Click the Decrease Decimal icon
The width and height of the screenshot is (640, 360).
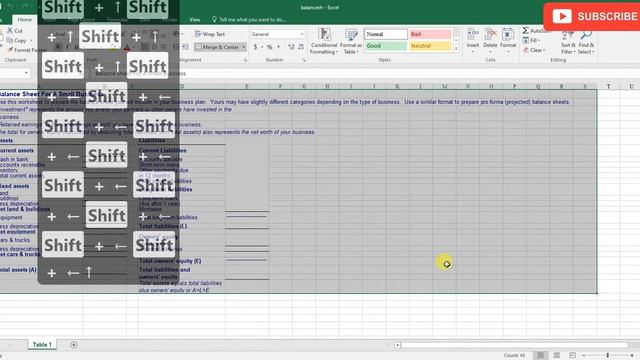point(301,47)
